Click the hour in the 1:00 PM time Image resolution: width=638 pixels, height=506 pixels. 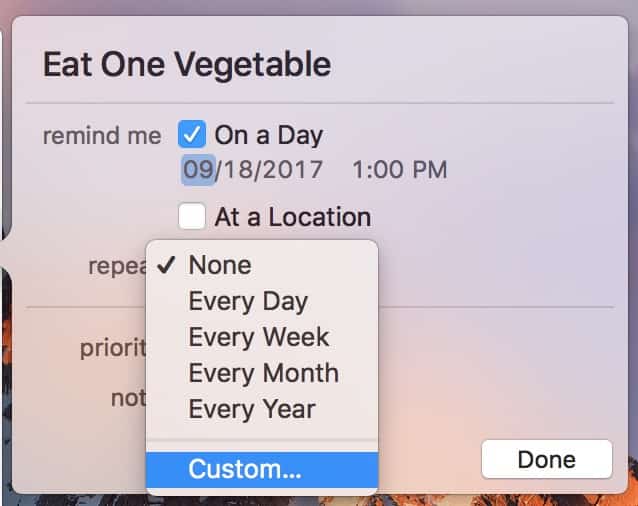coord(358,169)
